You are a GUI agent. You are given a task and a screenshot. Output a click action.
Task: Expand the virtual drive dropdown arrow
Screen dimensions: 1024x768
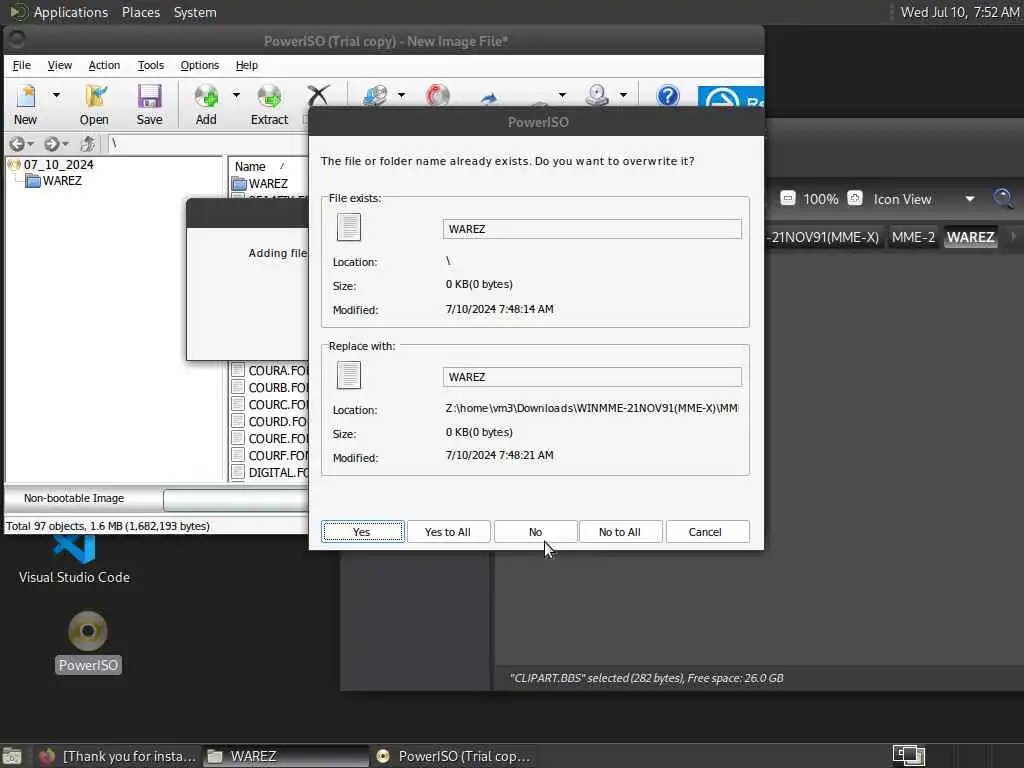point(623,95)
